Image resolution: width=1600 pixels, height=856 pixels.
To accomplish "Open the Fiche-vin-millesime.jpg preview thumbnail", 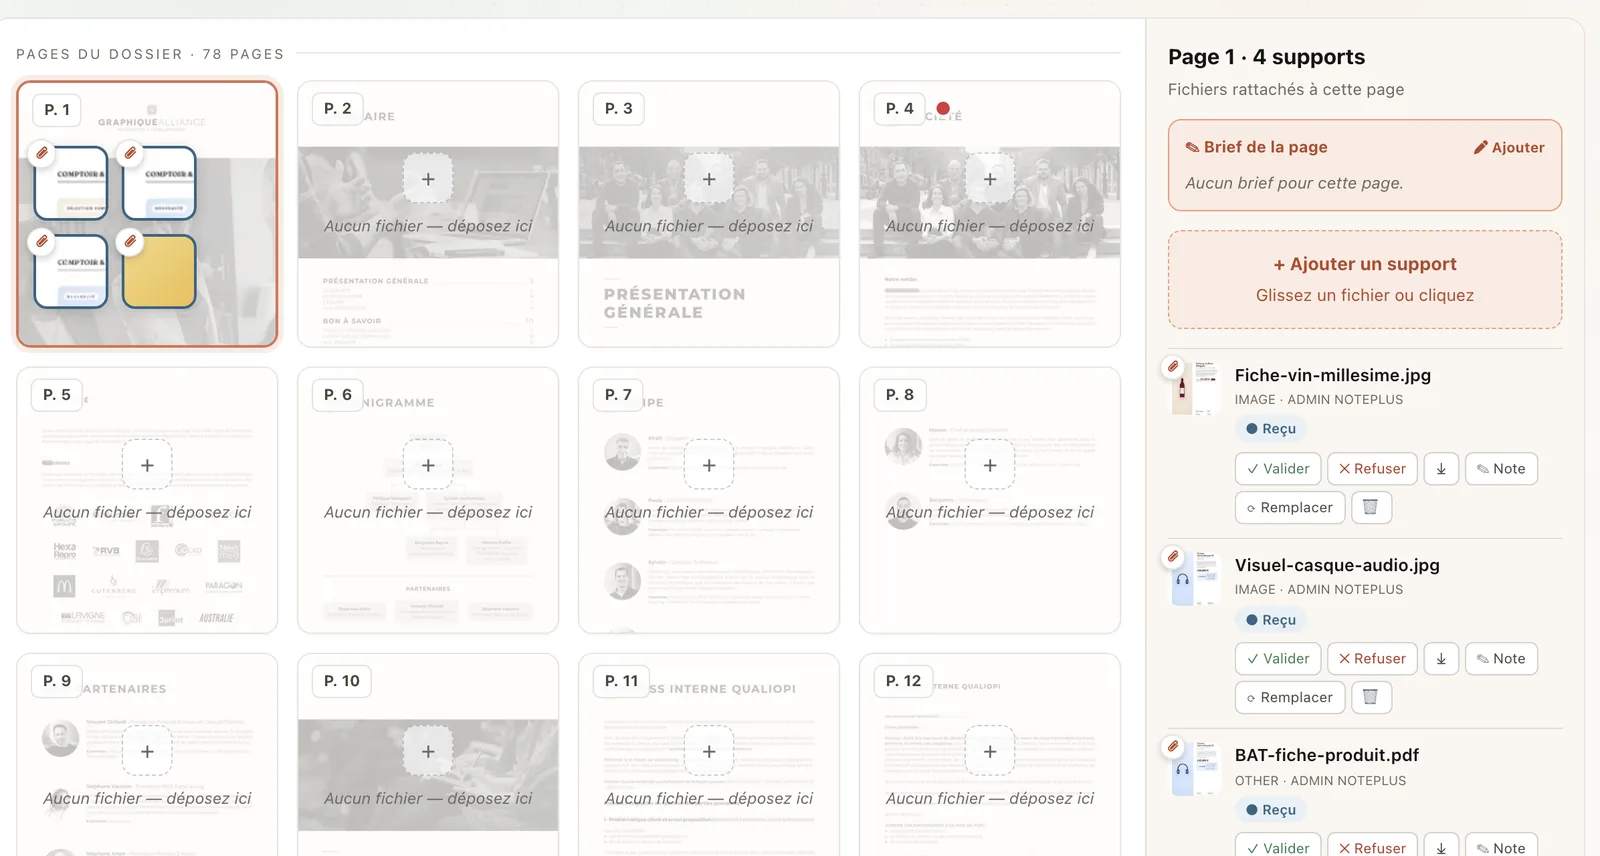I will (1196, 388).
